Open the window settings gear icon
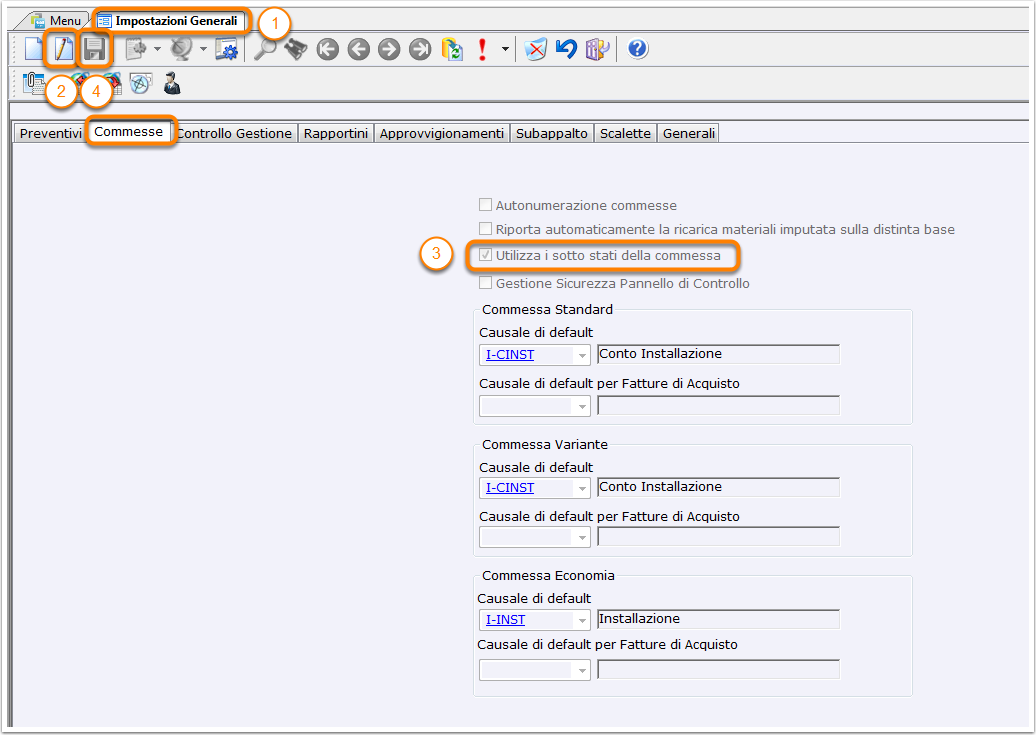This screenshot has width=1036, height=735. pos(227,50)
